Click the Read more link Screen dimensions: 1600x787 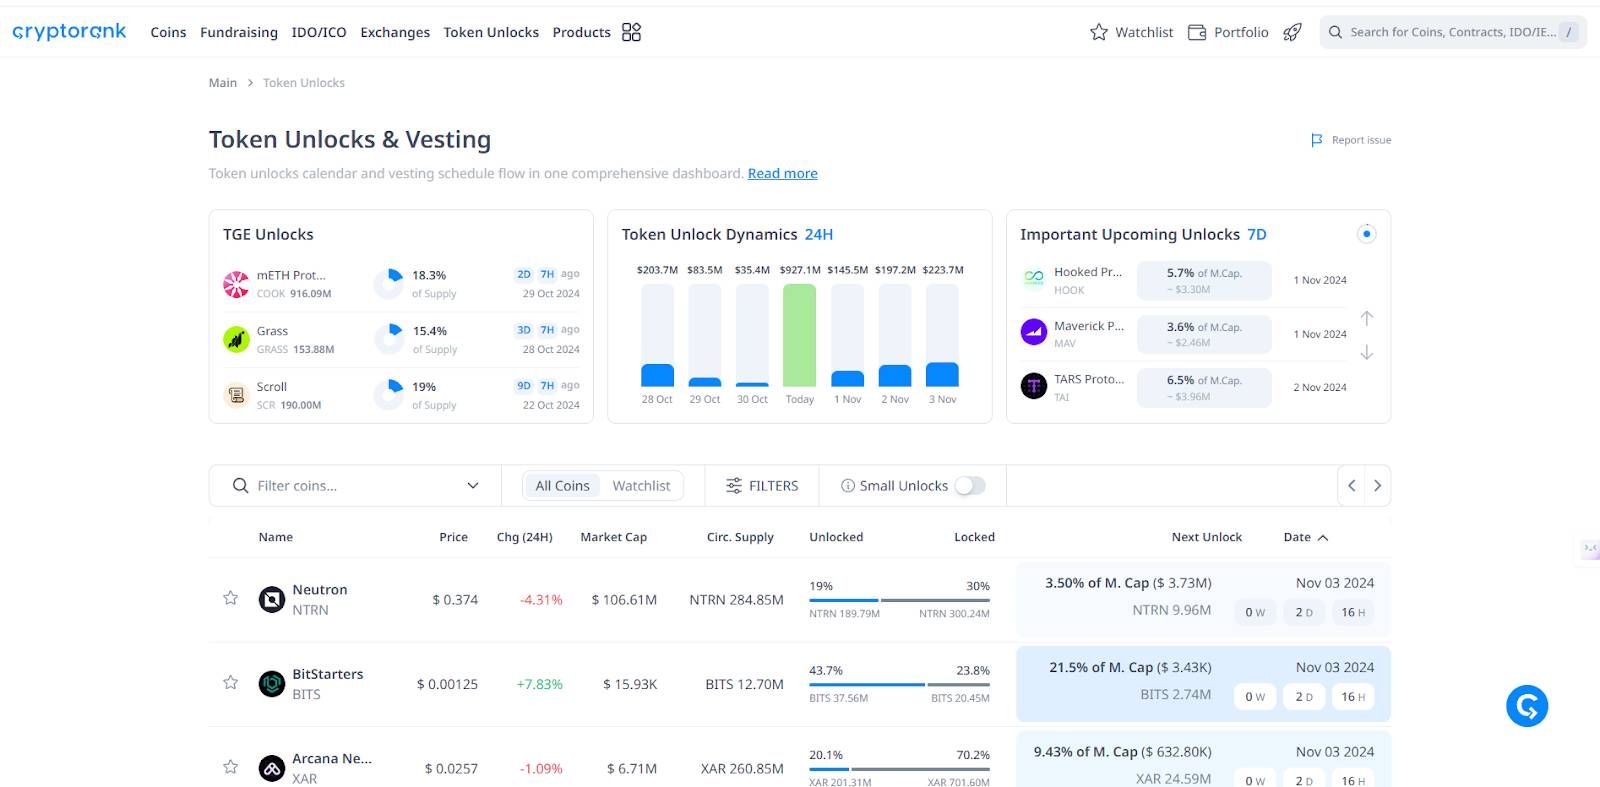point(783,173)
